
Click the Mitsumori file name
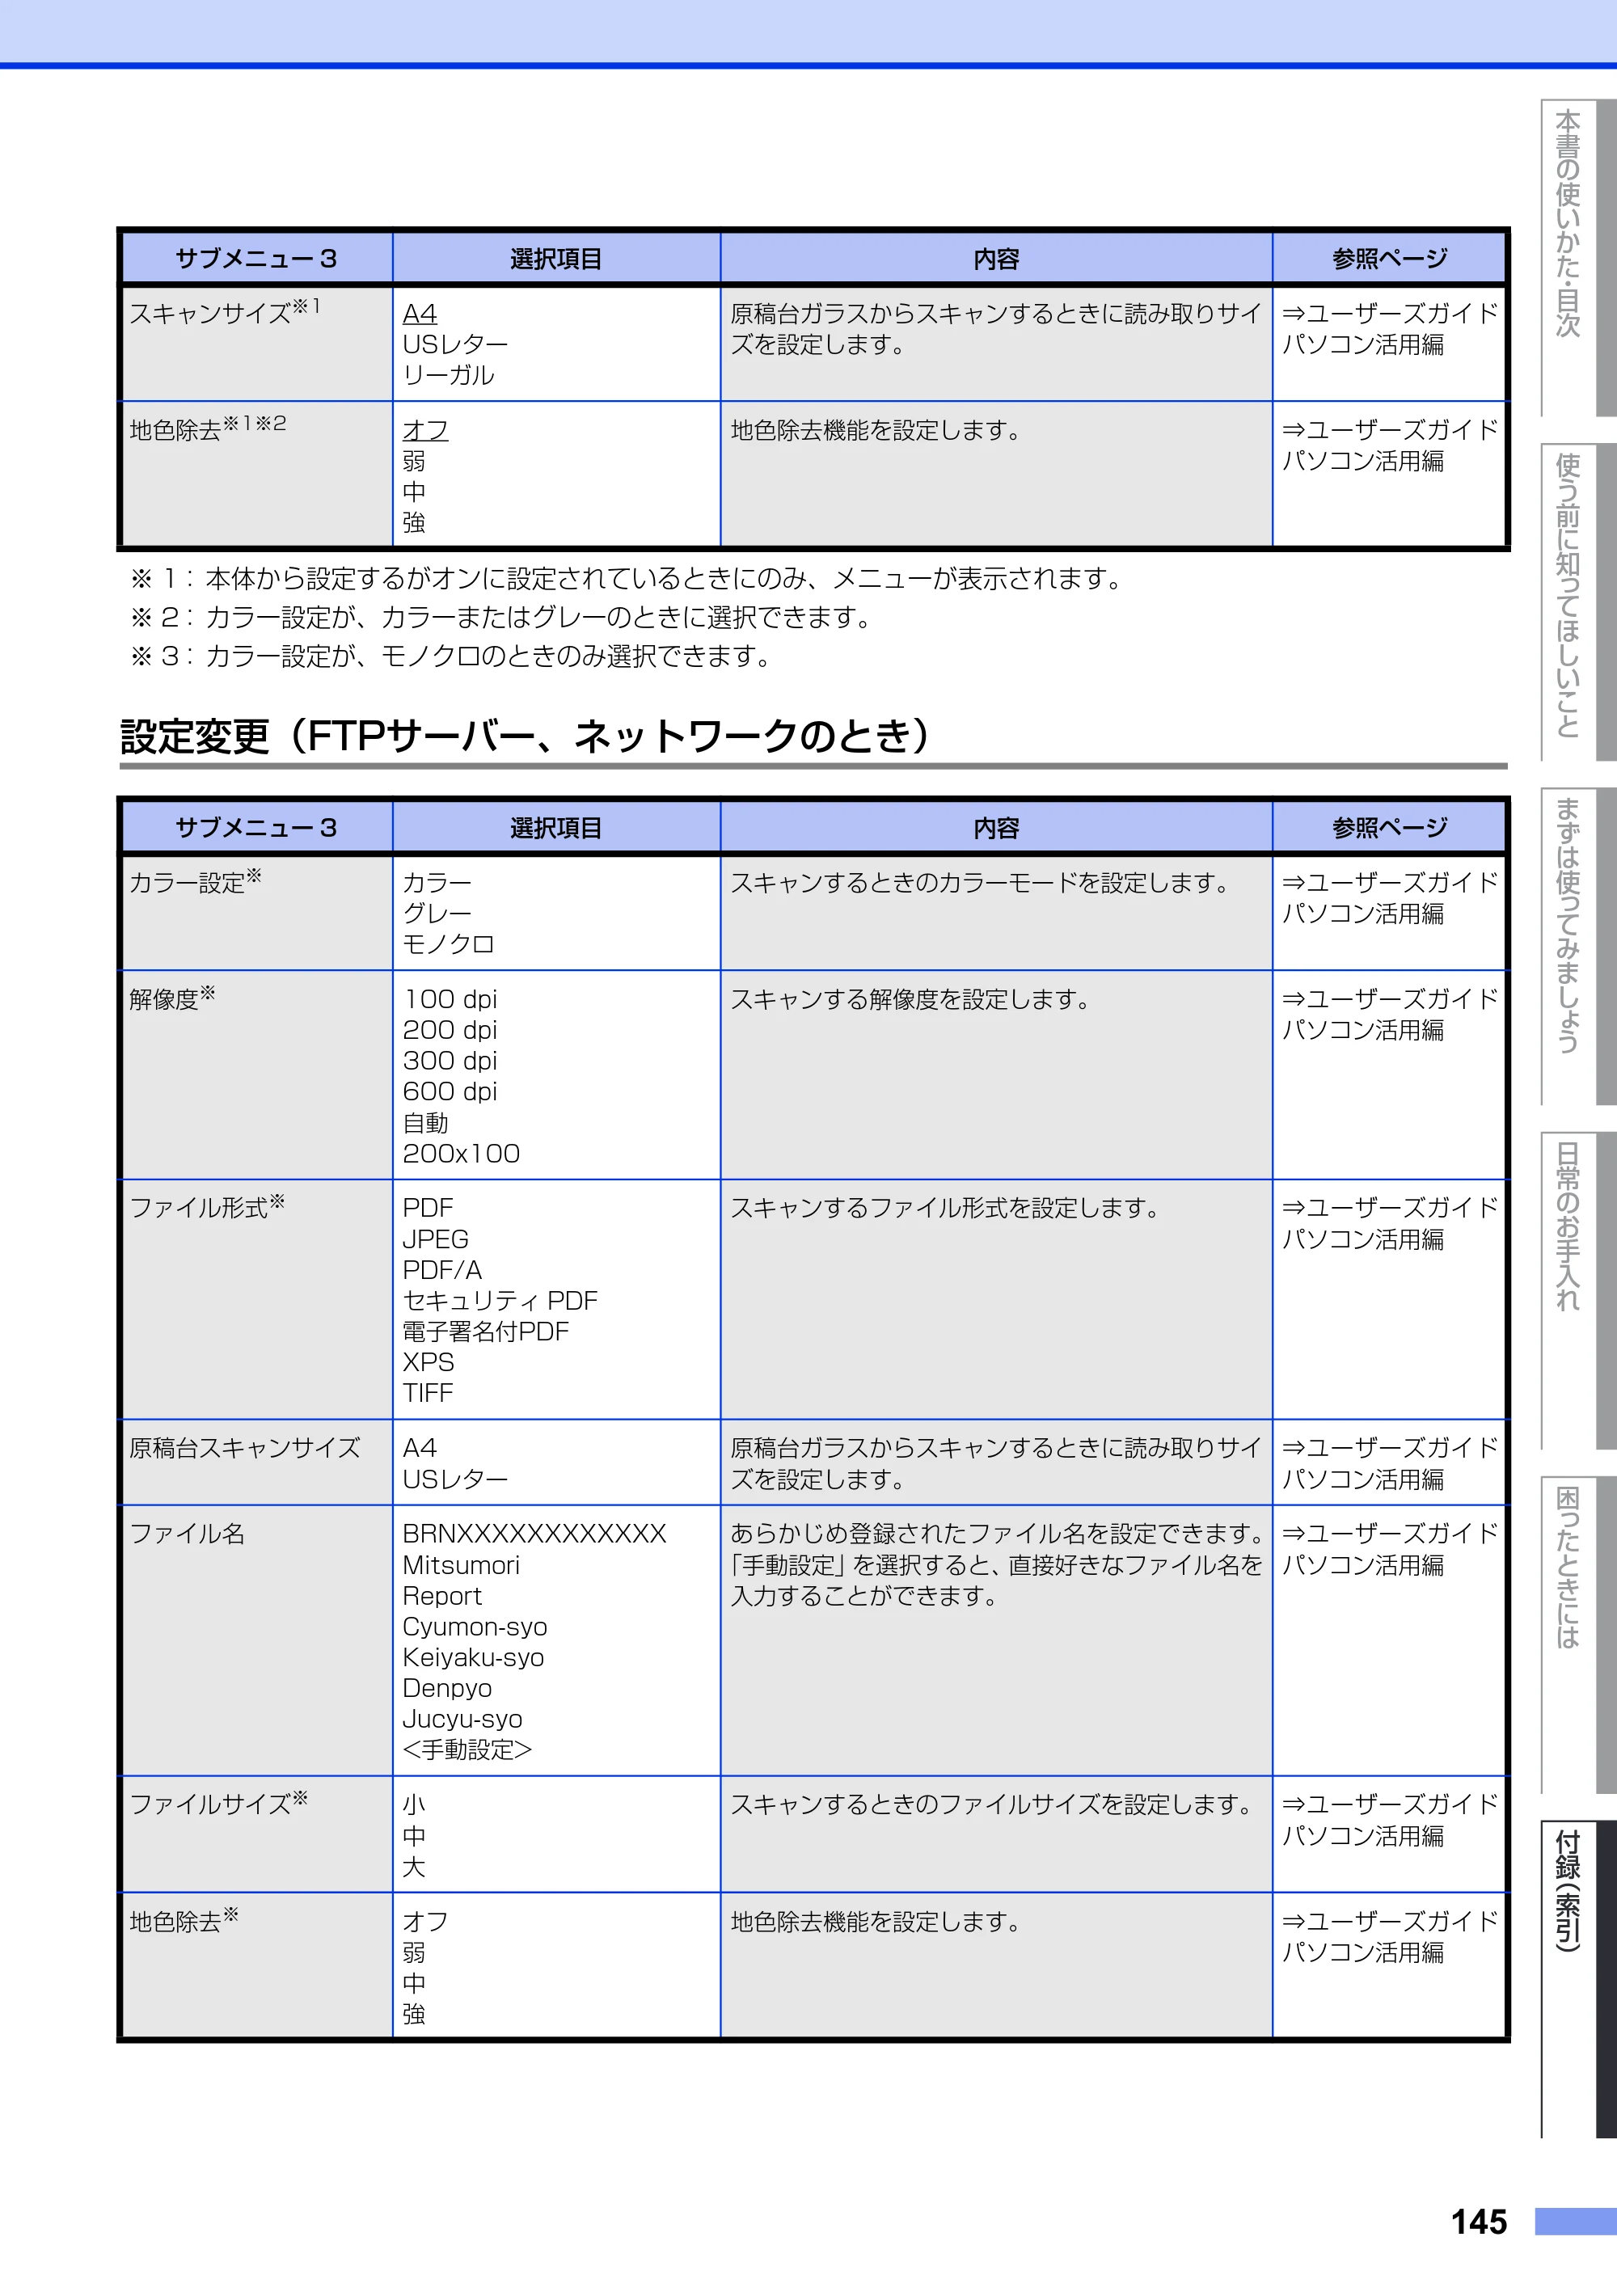[x=461, y=1565]
